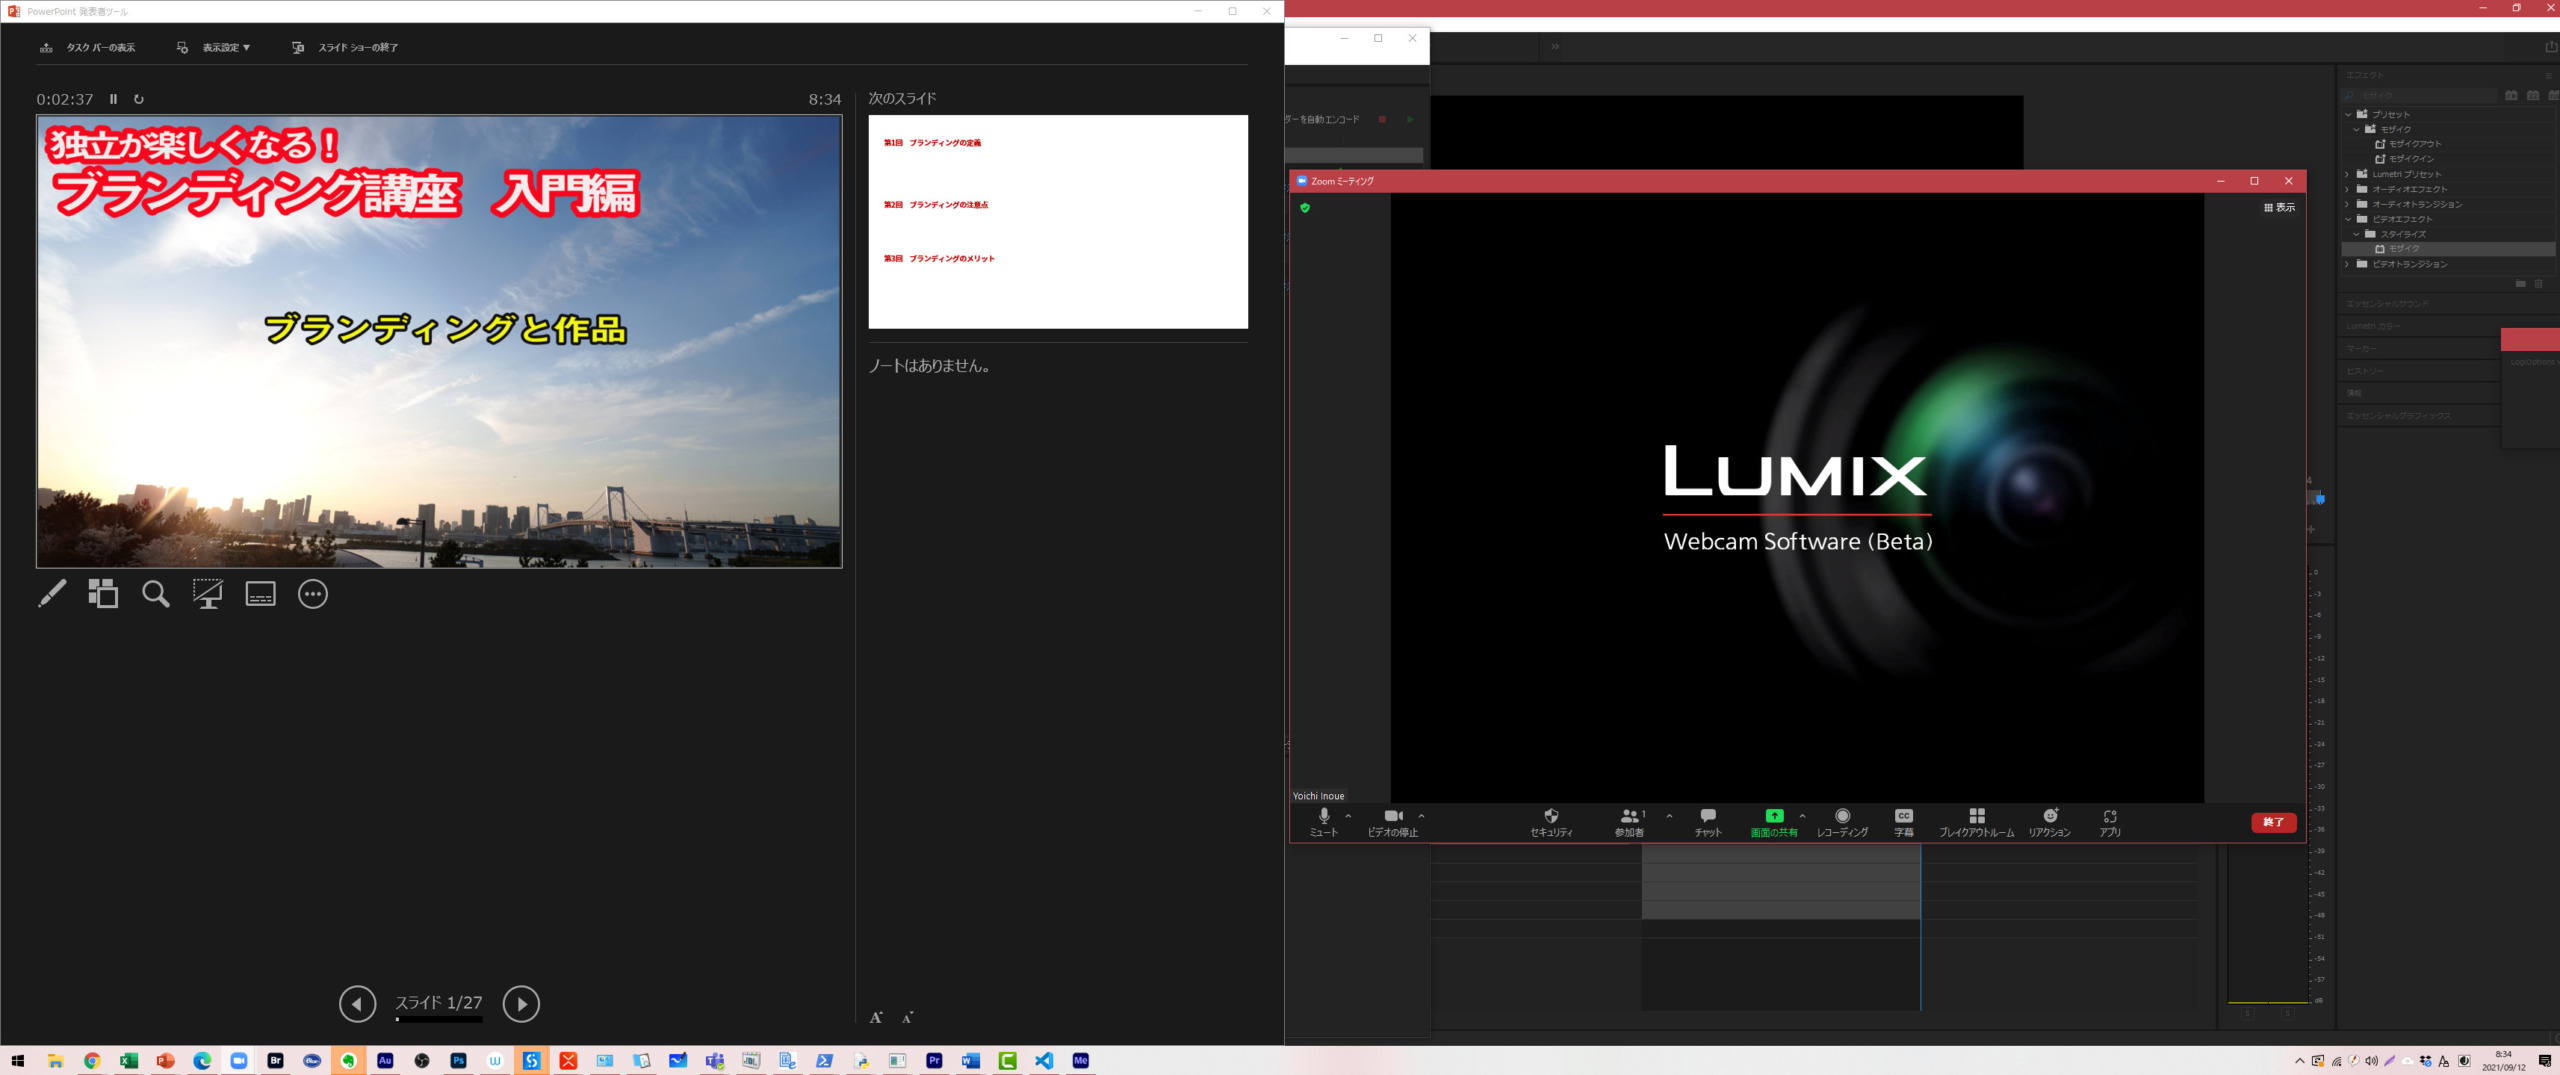2560x1075 pixels.
Task: Expand the ビデオトランジション folder
Action: pyautogui.click(x=2348, y=264)
